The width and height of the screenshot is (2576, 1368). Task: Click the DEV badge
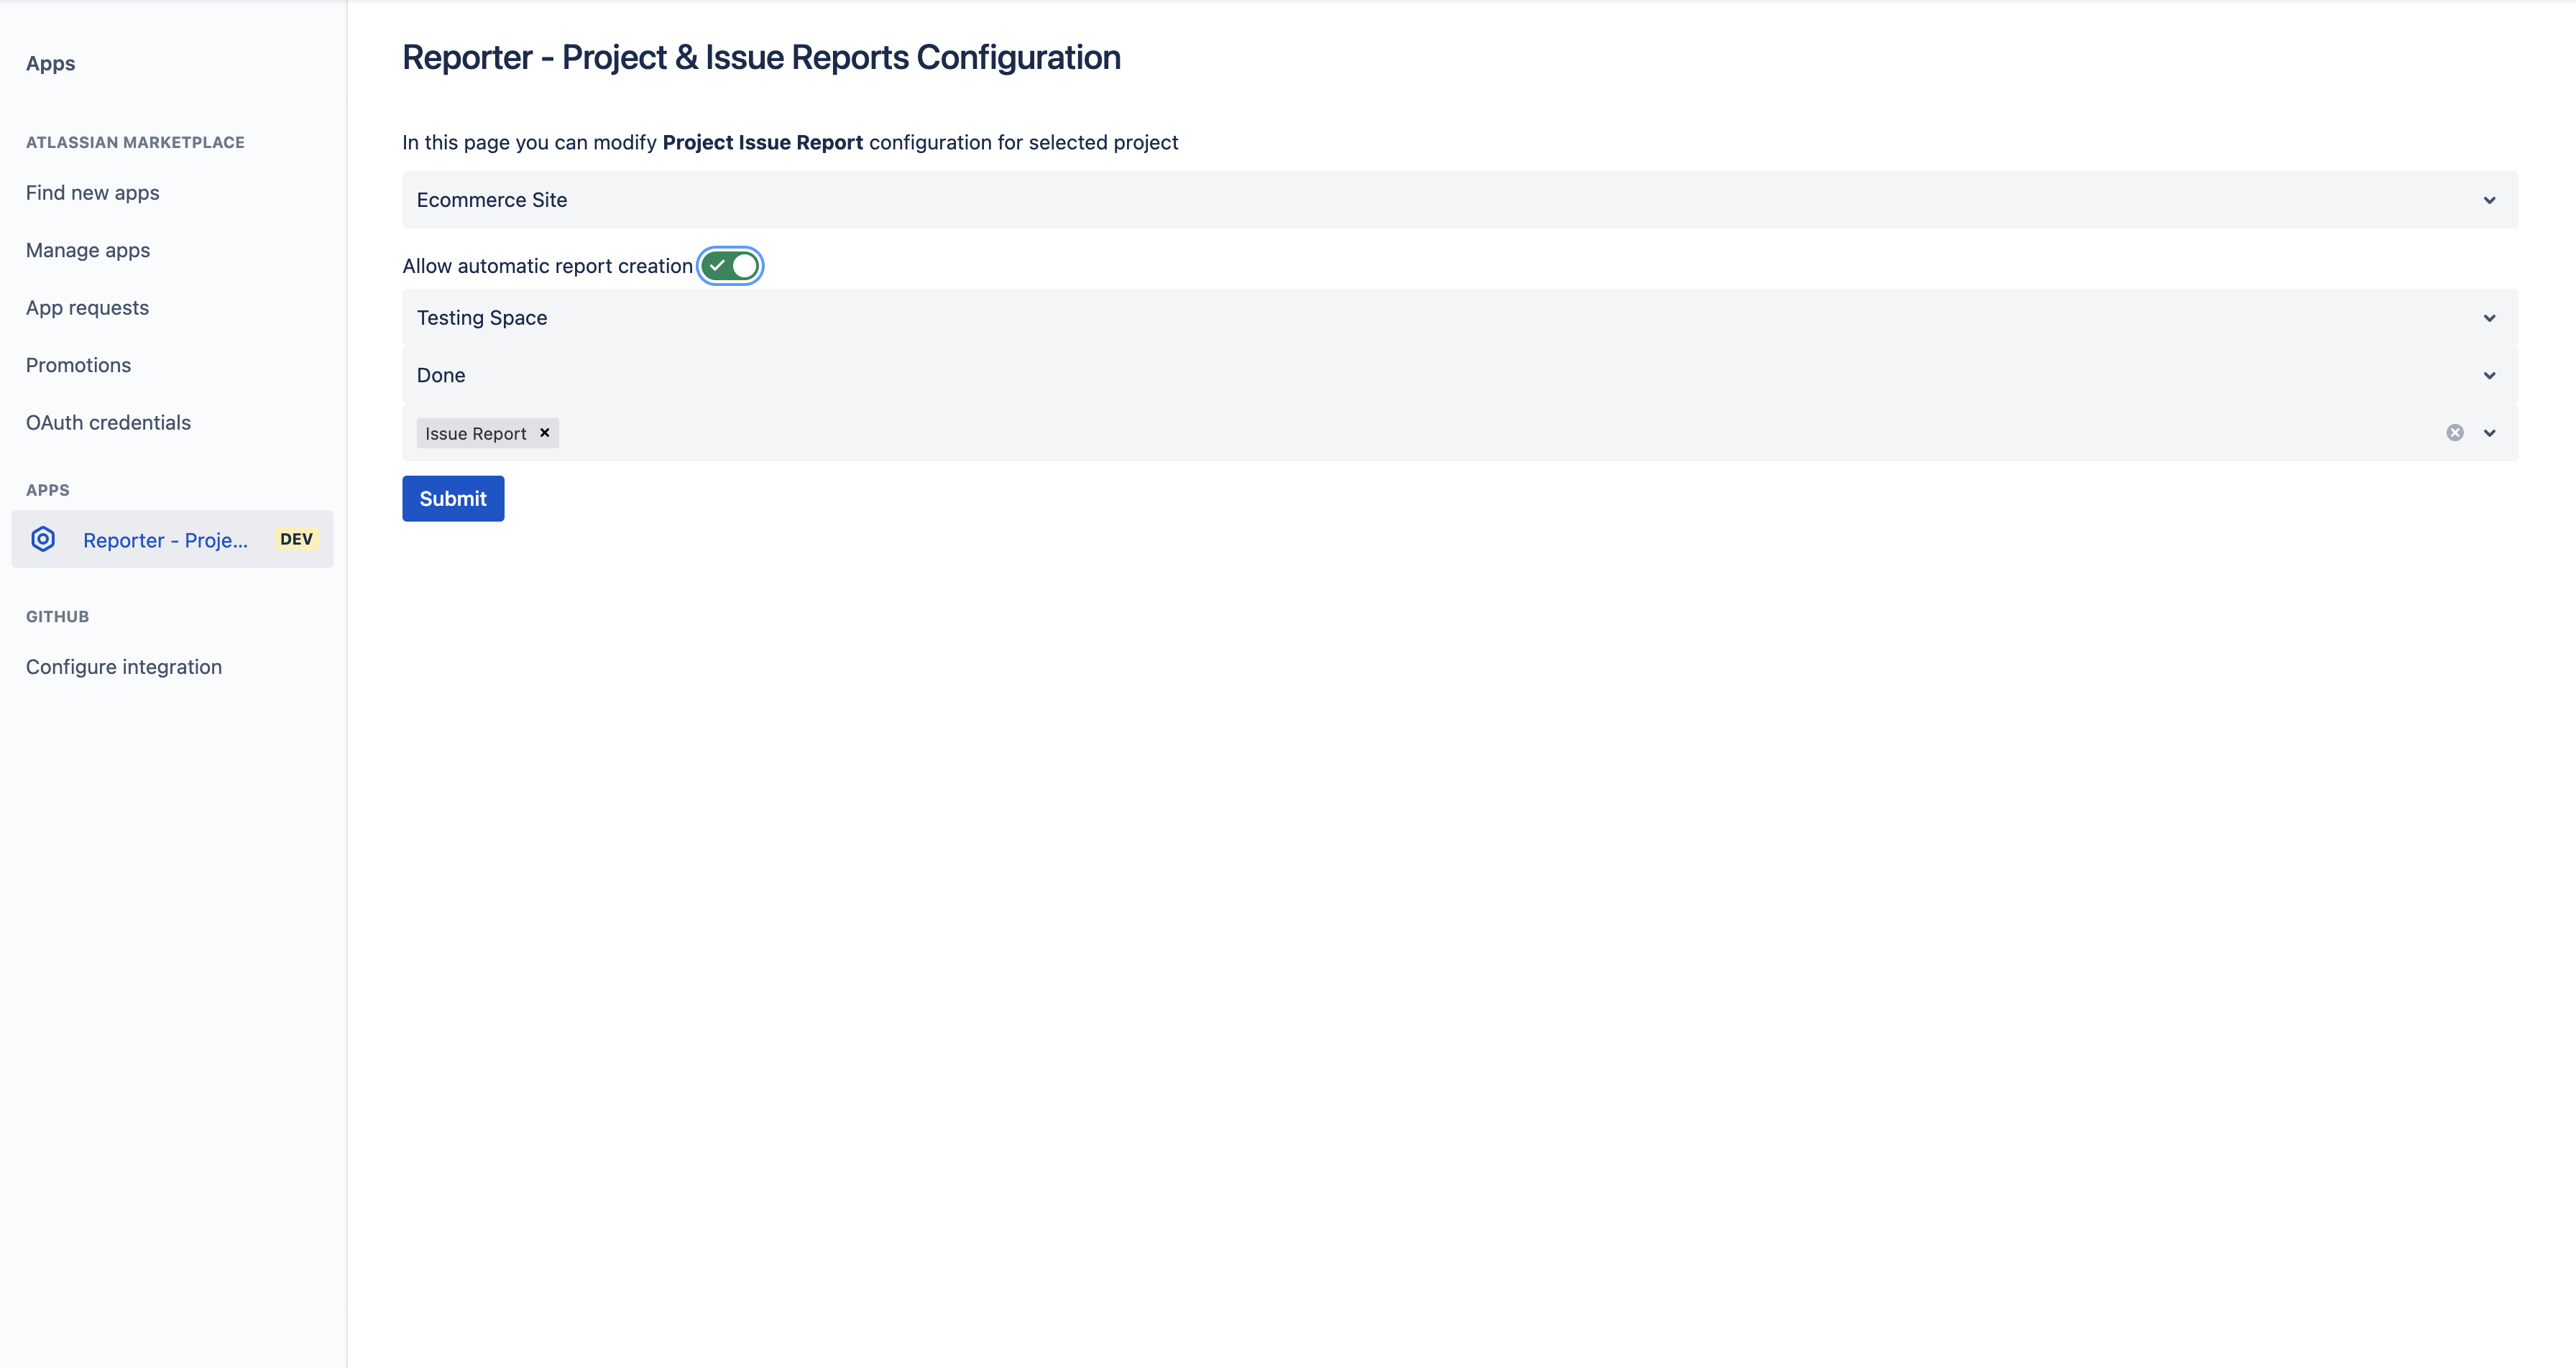click(x=296, y=539)
